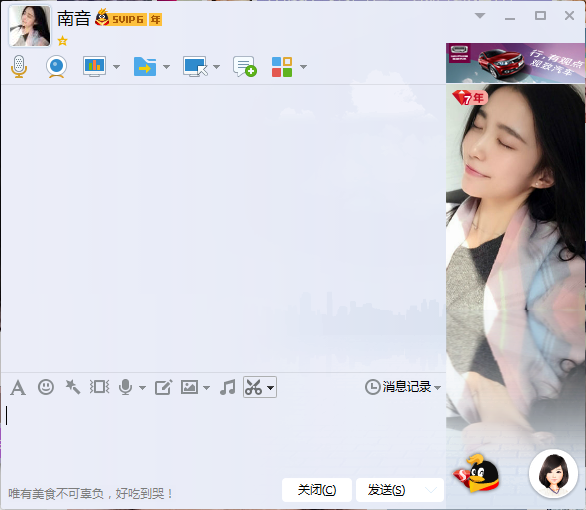Open the presentation screen with chart icon
This screenshot has height=510, width=586.
coord(94,67)
